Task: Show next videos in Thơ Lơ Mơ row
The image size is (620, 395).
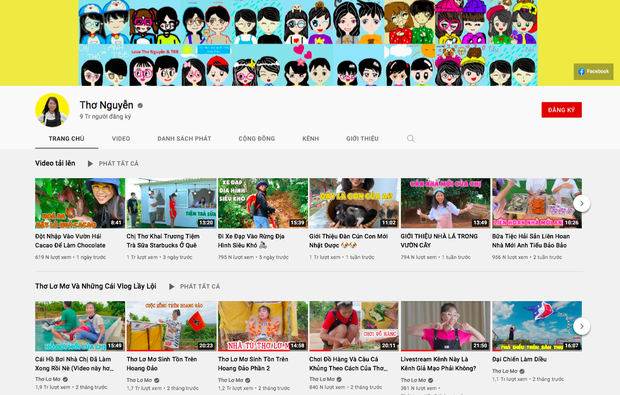Action: [x=582, y=326]
